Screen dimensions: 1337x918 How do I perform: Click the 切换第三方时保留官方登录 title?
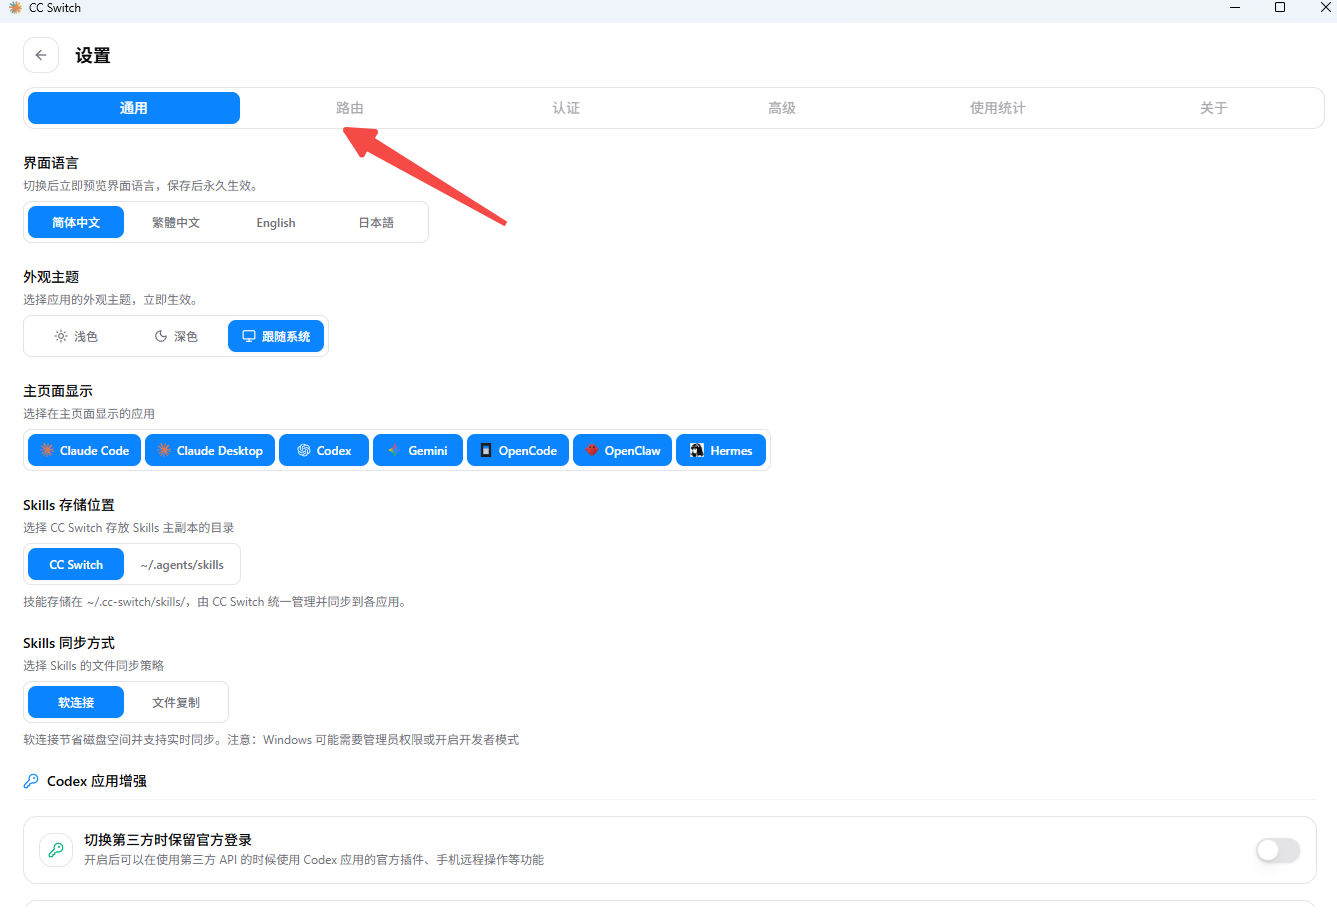click(168, 840)
